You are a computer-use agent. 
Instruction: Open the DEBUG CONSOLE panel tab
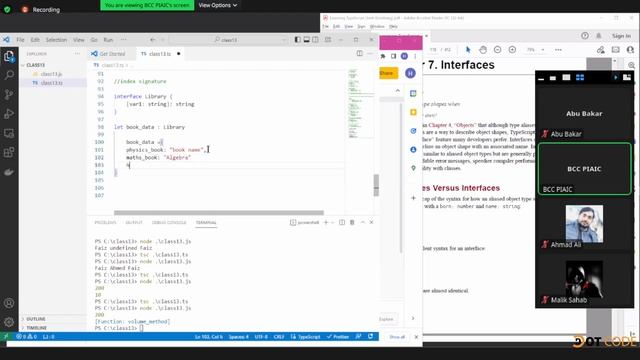click(169, 222)
